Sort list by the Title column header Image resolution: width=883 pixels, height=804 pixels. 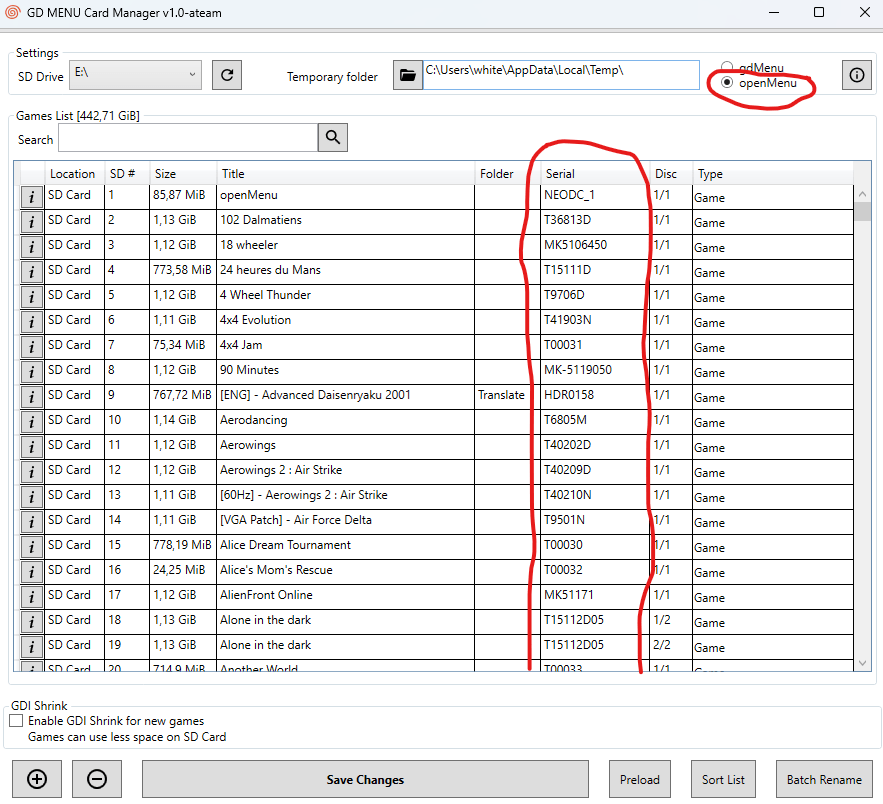(345, 174)
